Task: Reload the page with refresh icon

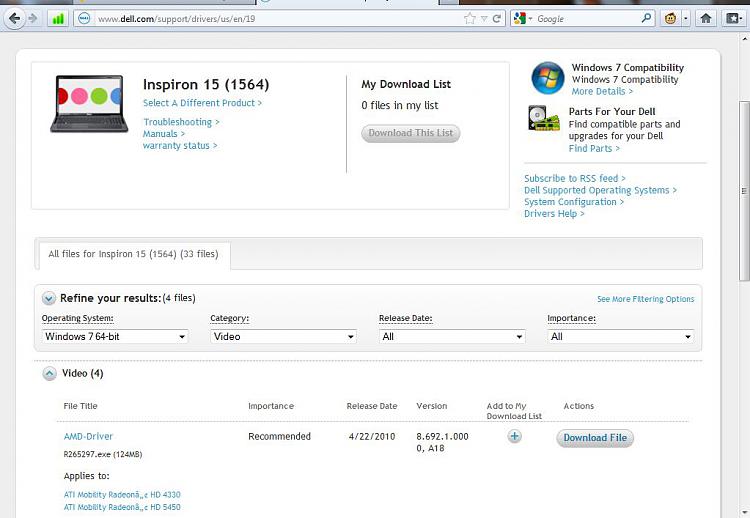Action: 497,19
